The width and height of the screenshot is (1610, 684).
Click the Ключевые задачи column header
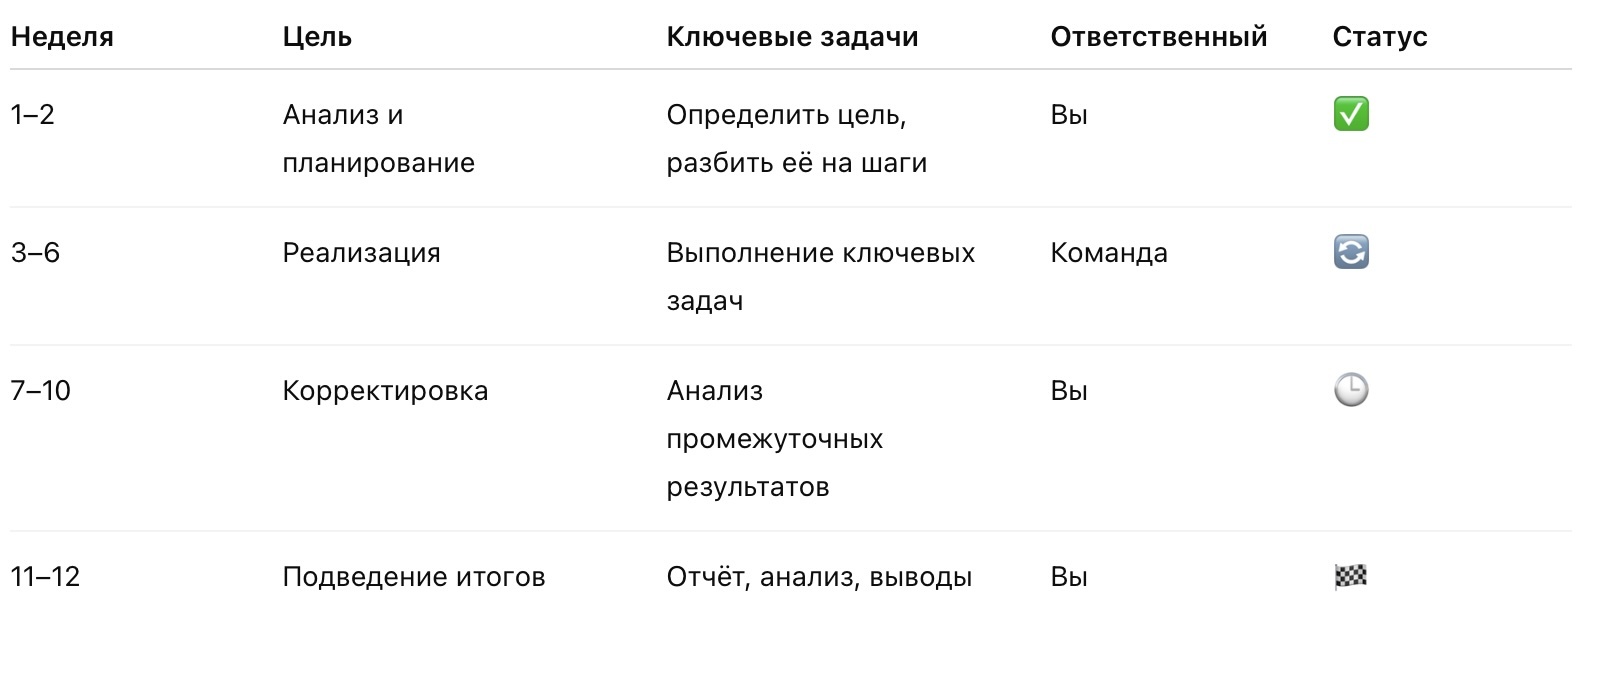click(x=792, y=37)
